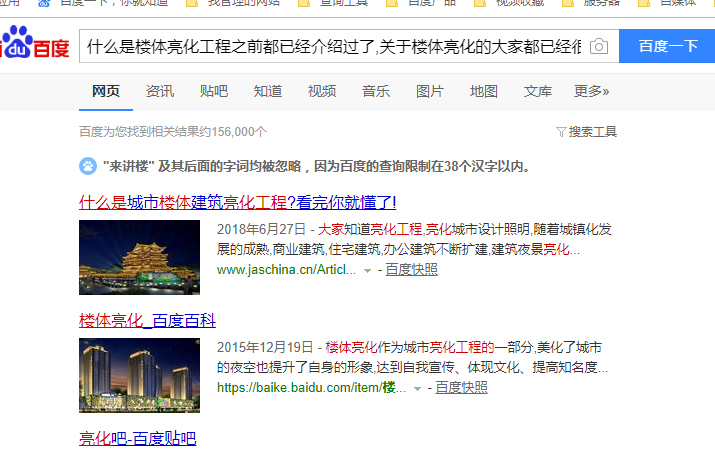Open 搜索工具 search tools
The image size is (715, 454).
tap(592, 132)
